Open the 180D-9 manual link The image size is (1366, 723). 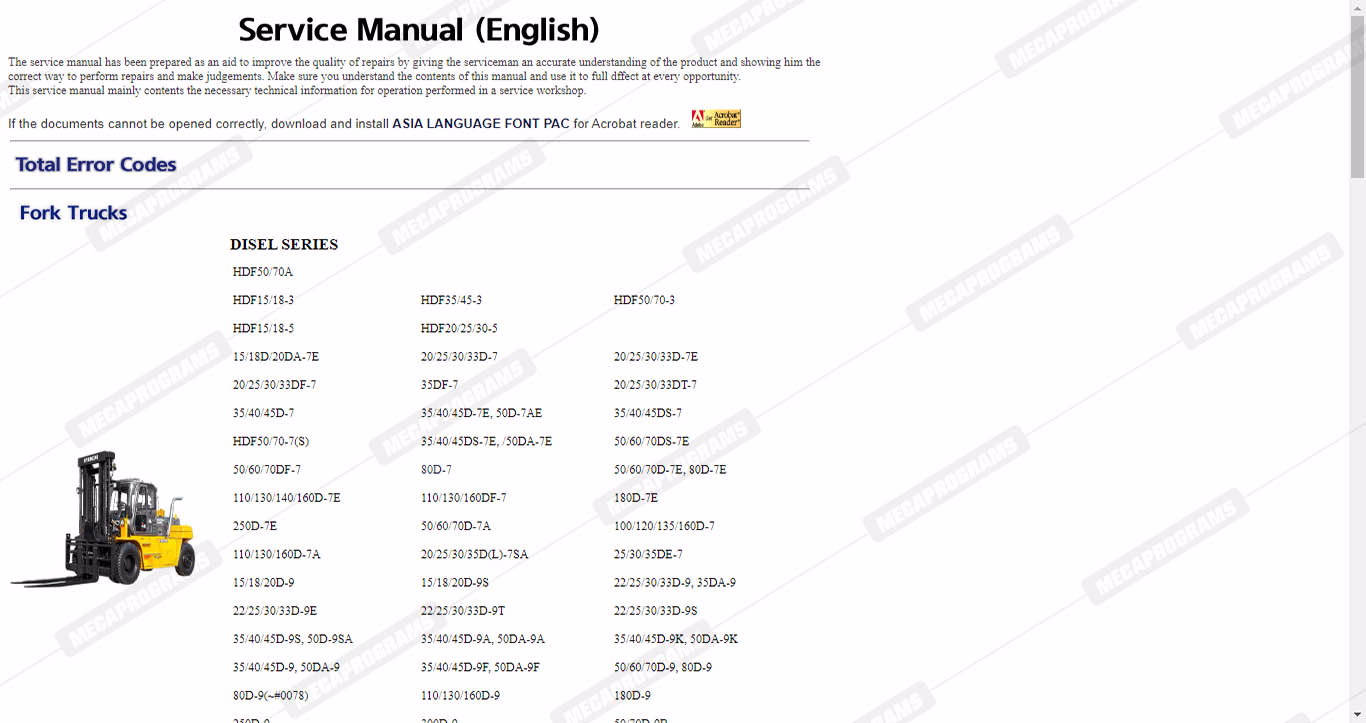(632, 696)
